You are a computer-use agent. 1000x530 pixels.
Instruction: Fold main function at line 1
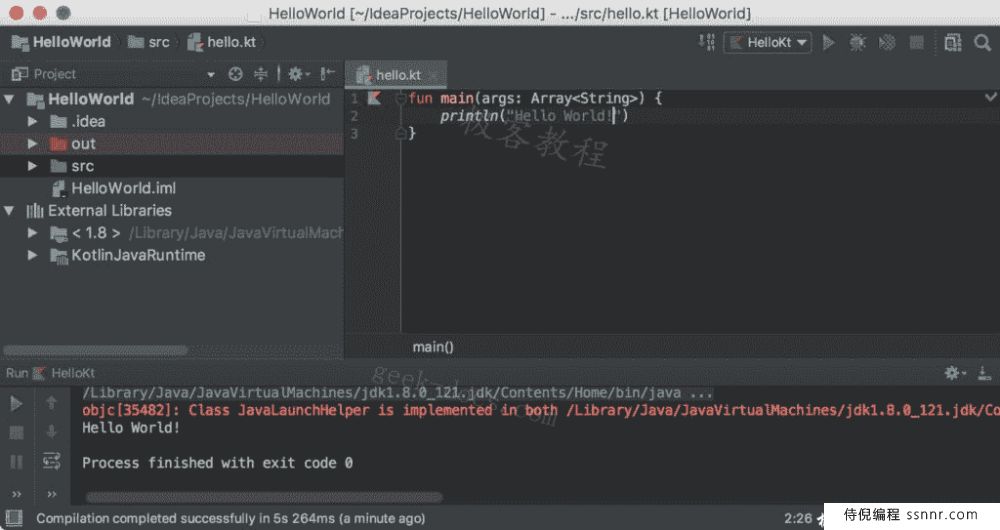(401, 98)
